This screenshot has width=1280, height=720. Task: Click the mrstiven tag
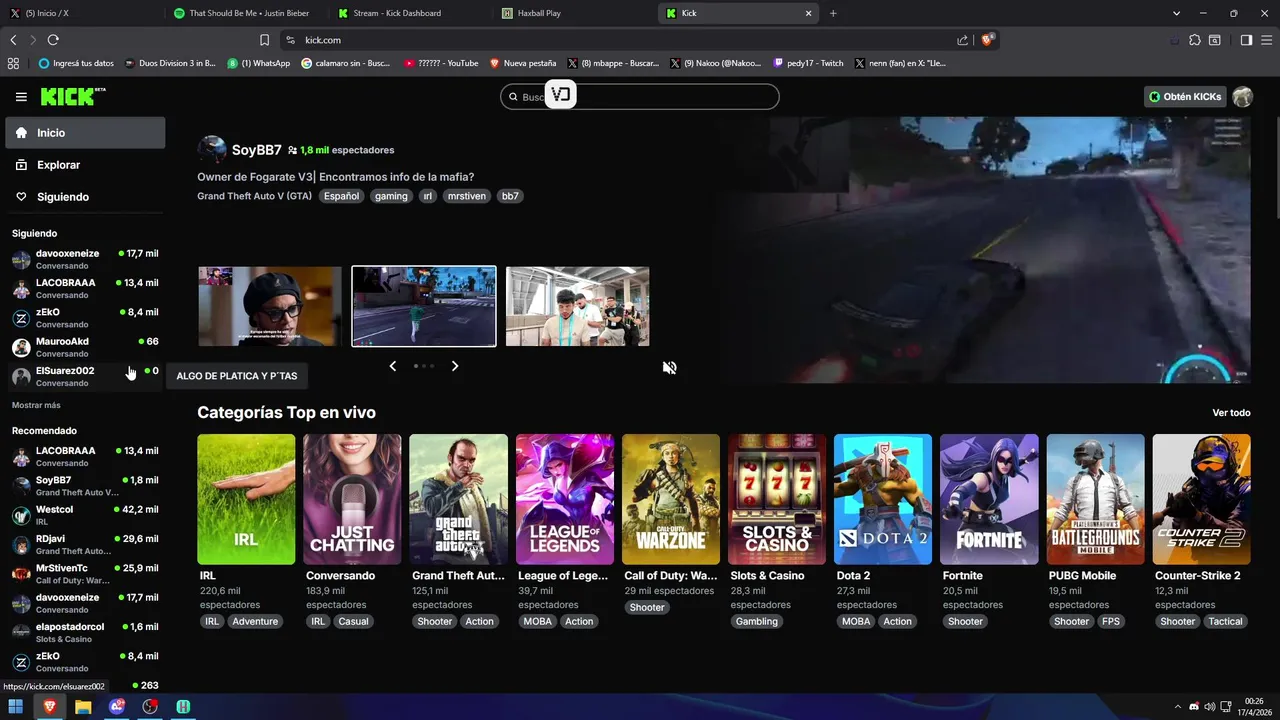[x=467, y=196]
